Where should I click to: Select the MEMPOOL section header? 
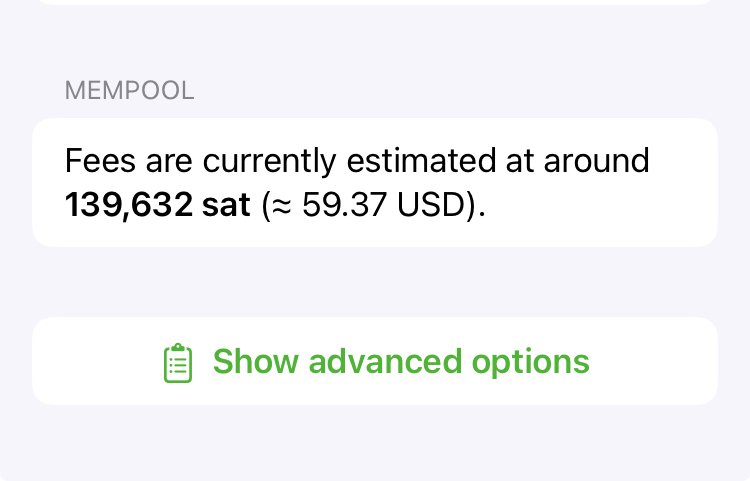[x=130, y=90]
